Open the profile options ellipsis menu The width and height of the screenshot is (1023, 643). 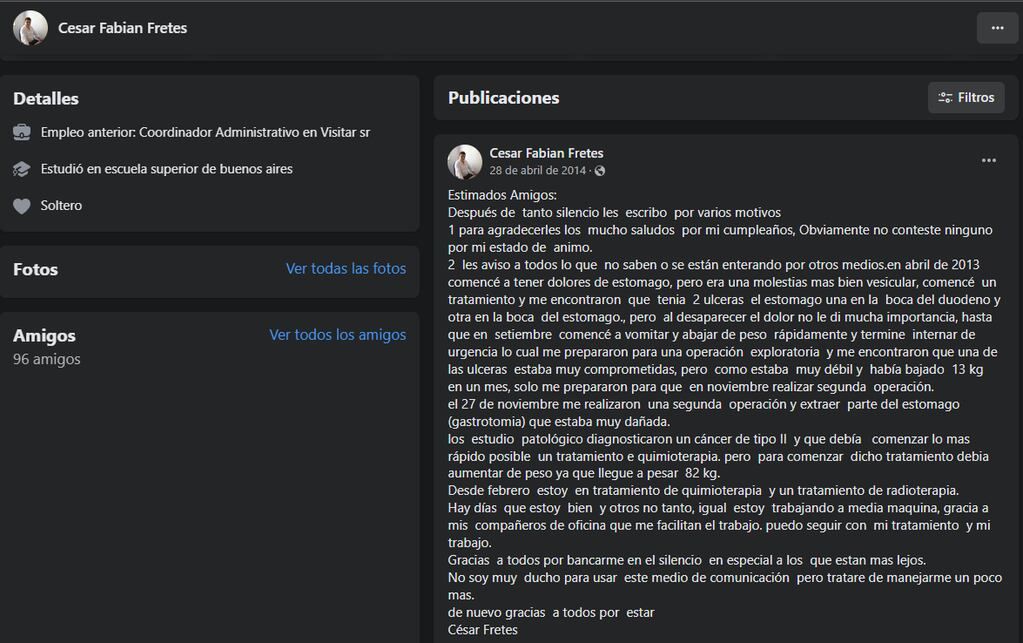pos(996,27)
